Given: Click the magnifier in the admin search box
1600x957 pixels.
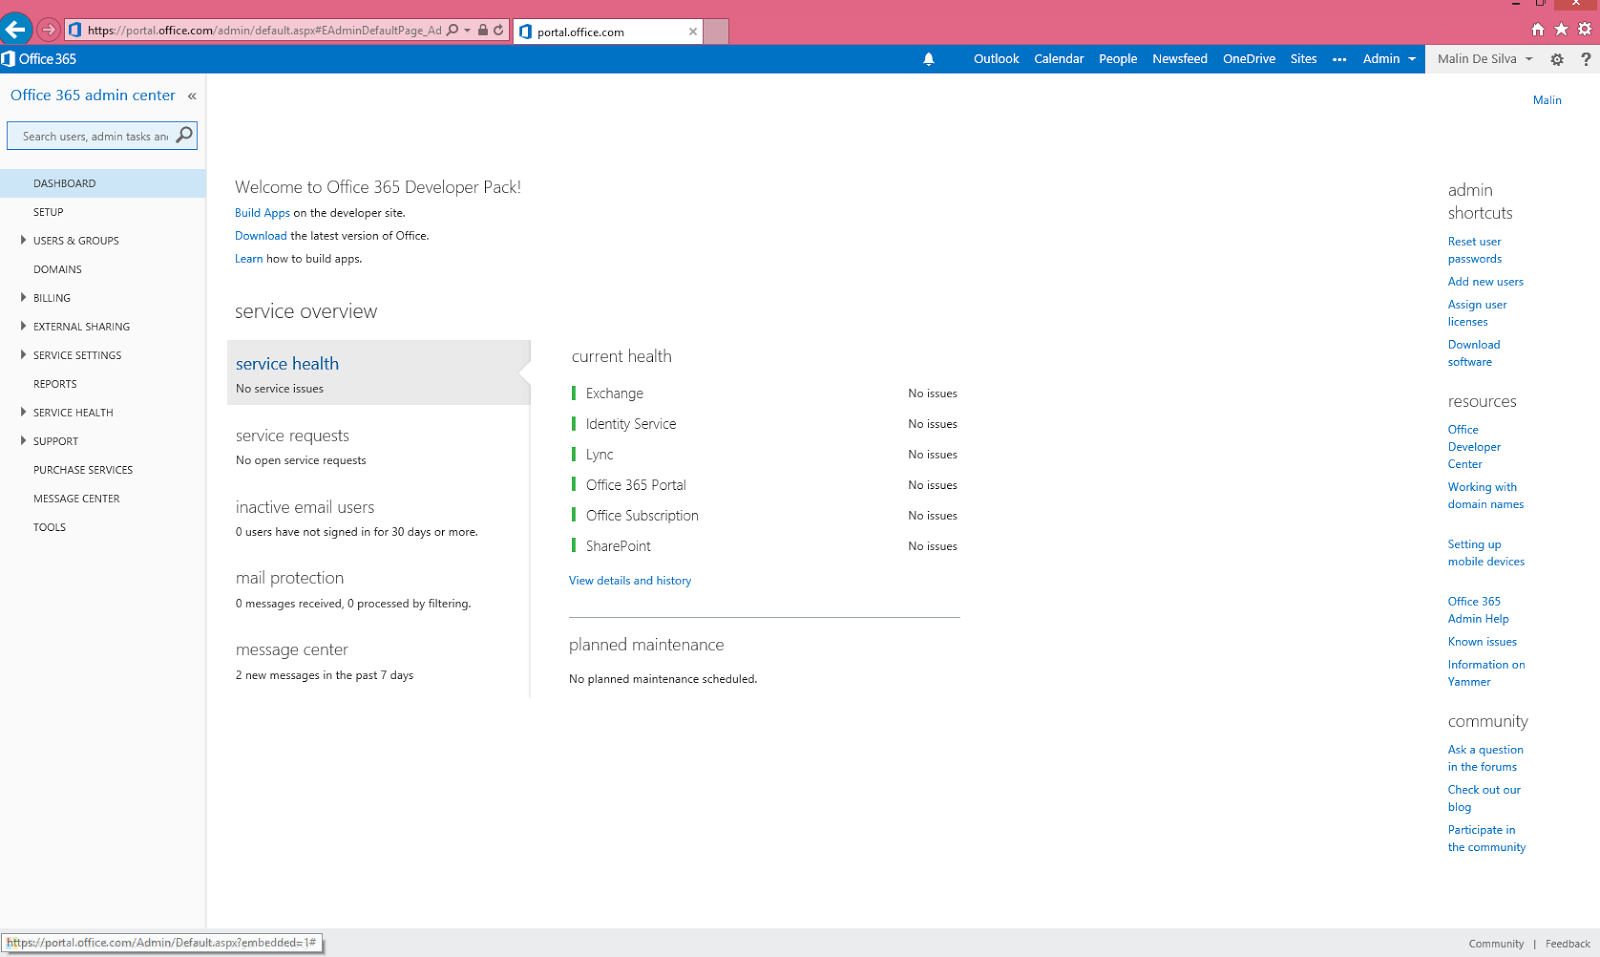Looking at the screenshot, I should click(184, 135).
